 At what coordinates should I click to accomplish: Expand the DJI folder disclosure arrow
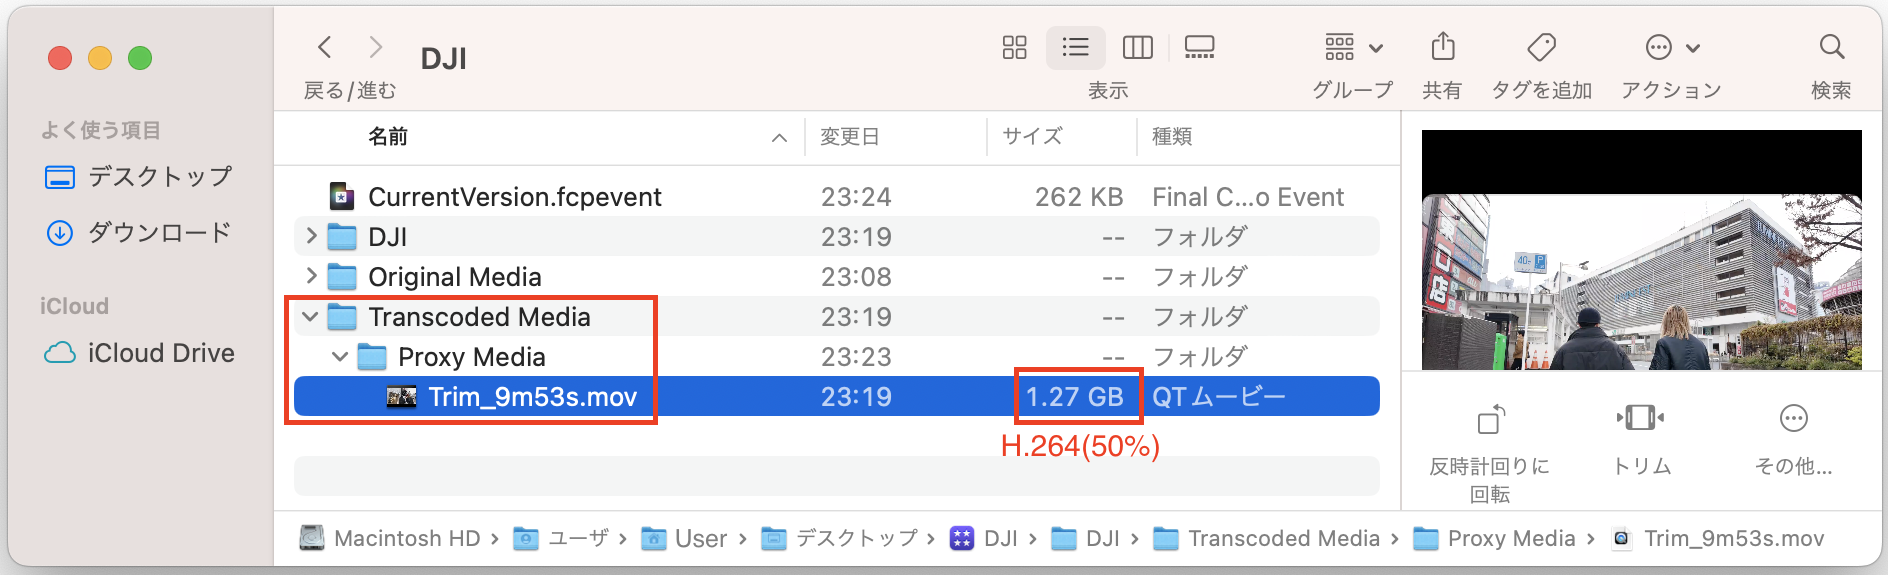[x=311, y=236]
